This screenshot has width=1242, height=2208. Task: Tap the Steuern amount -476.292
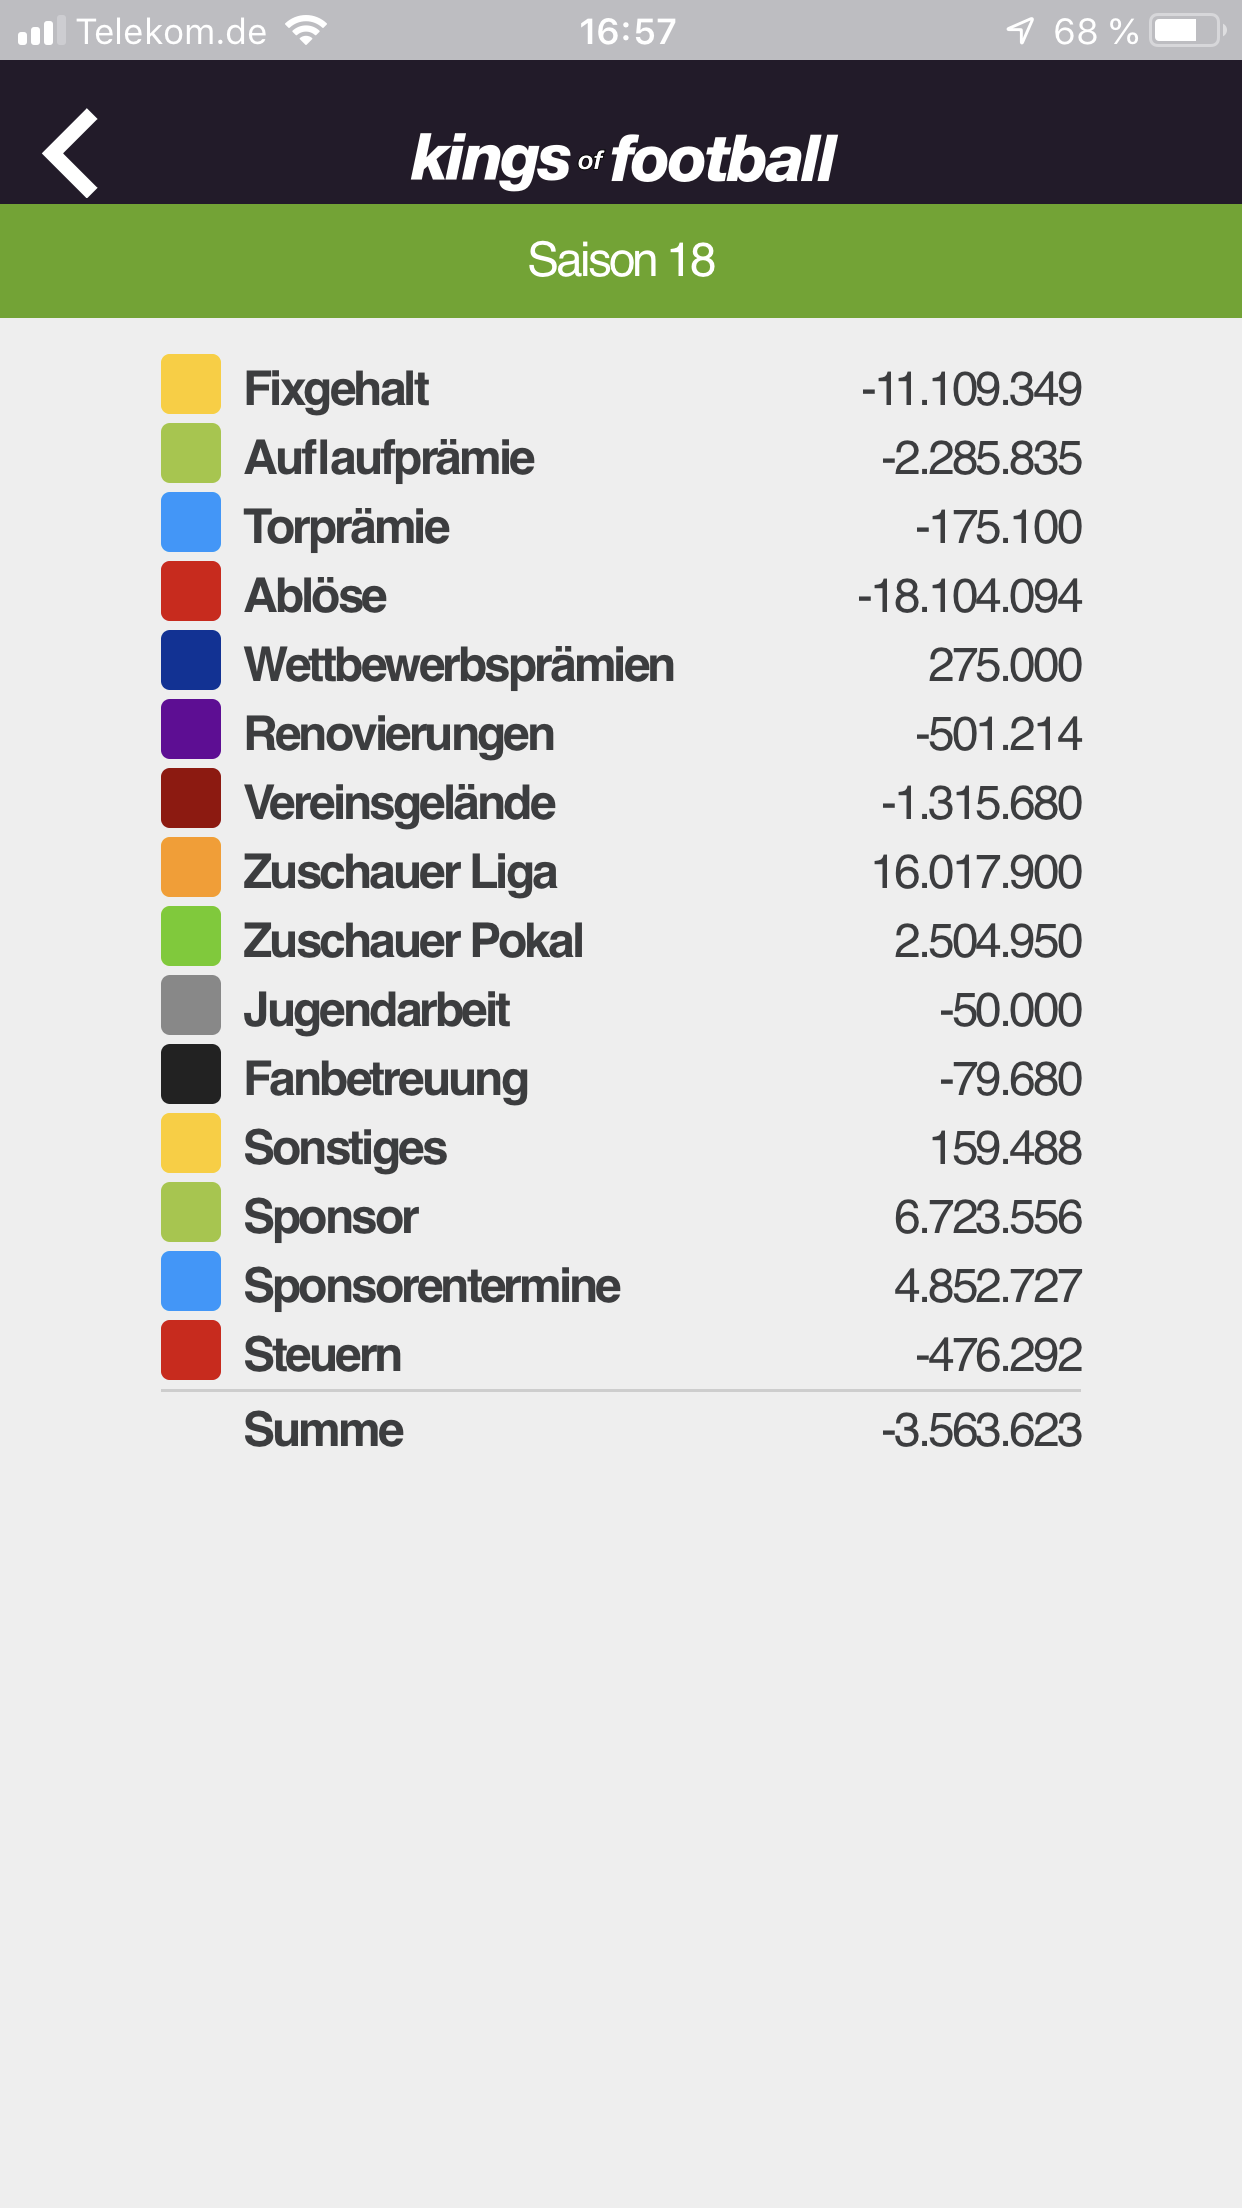(x=998, y=1355)
